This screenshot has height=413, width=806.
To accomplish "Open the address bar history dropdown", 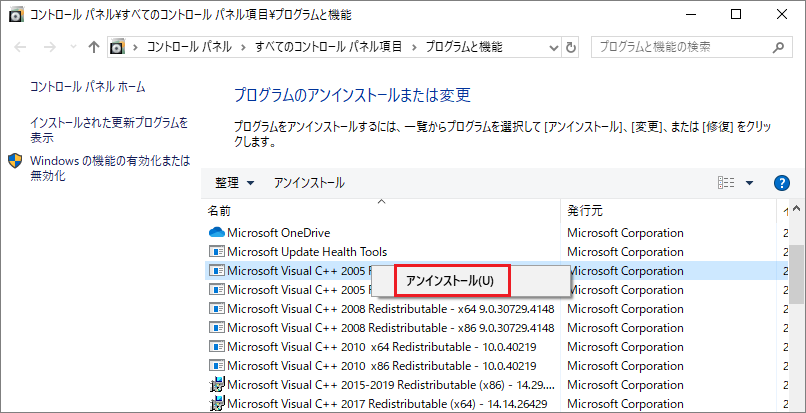I will [554, 48].
